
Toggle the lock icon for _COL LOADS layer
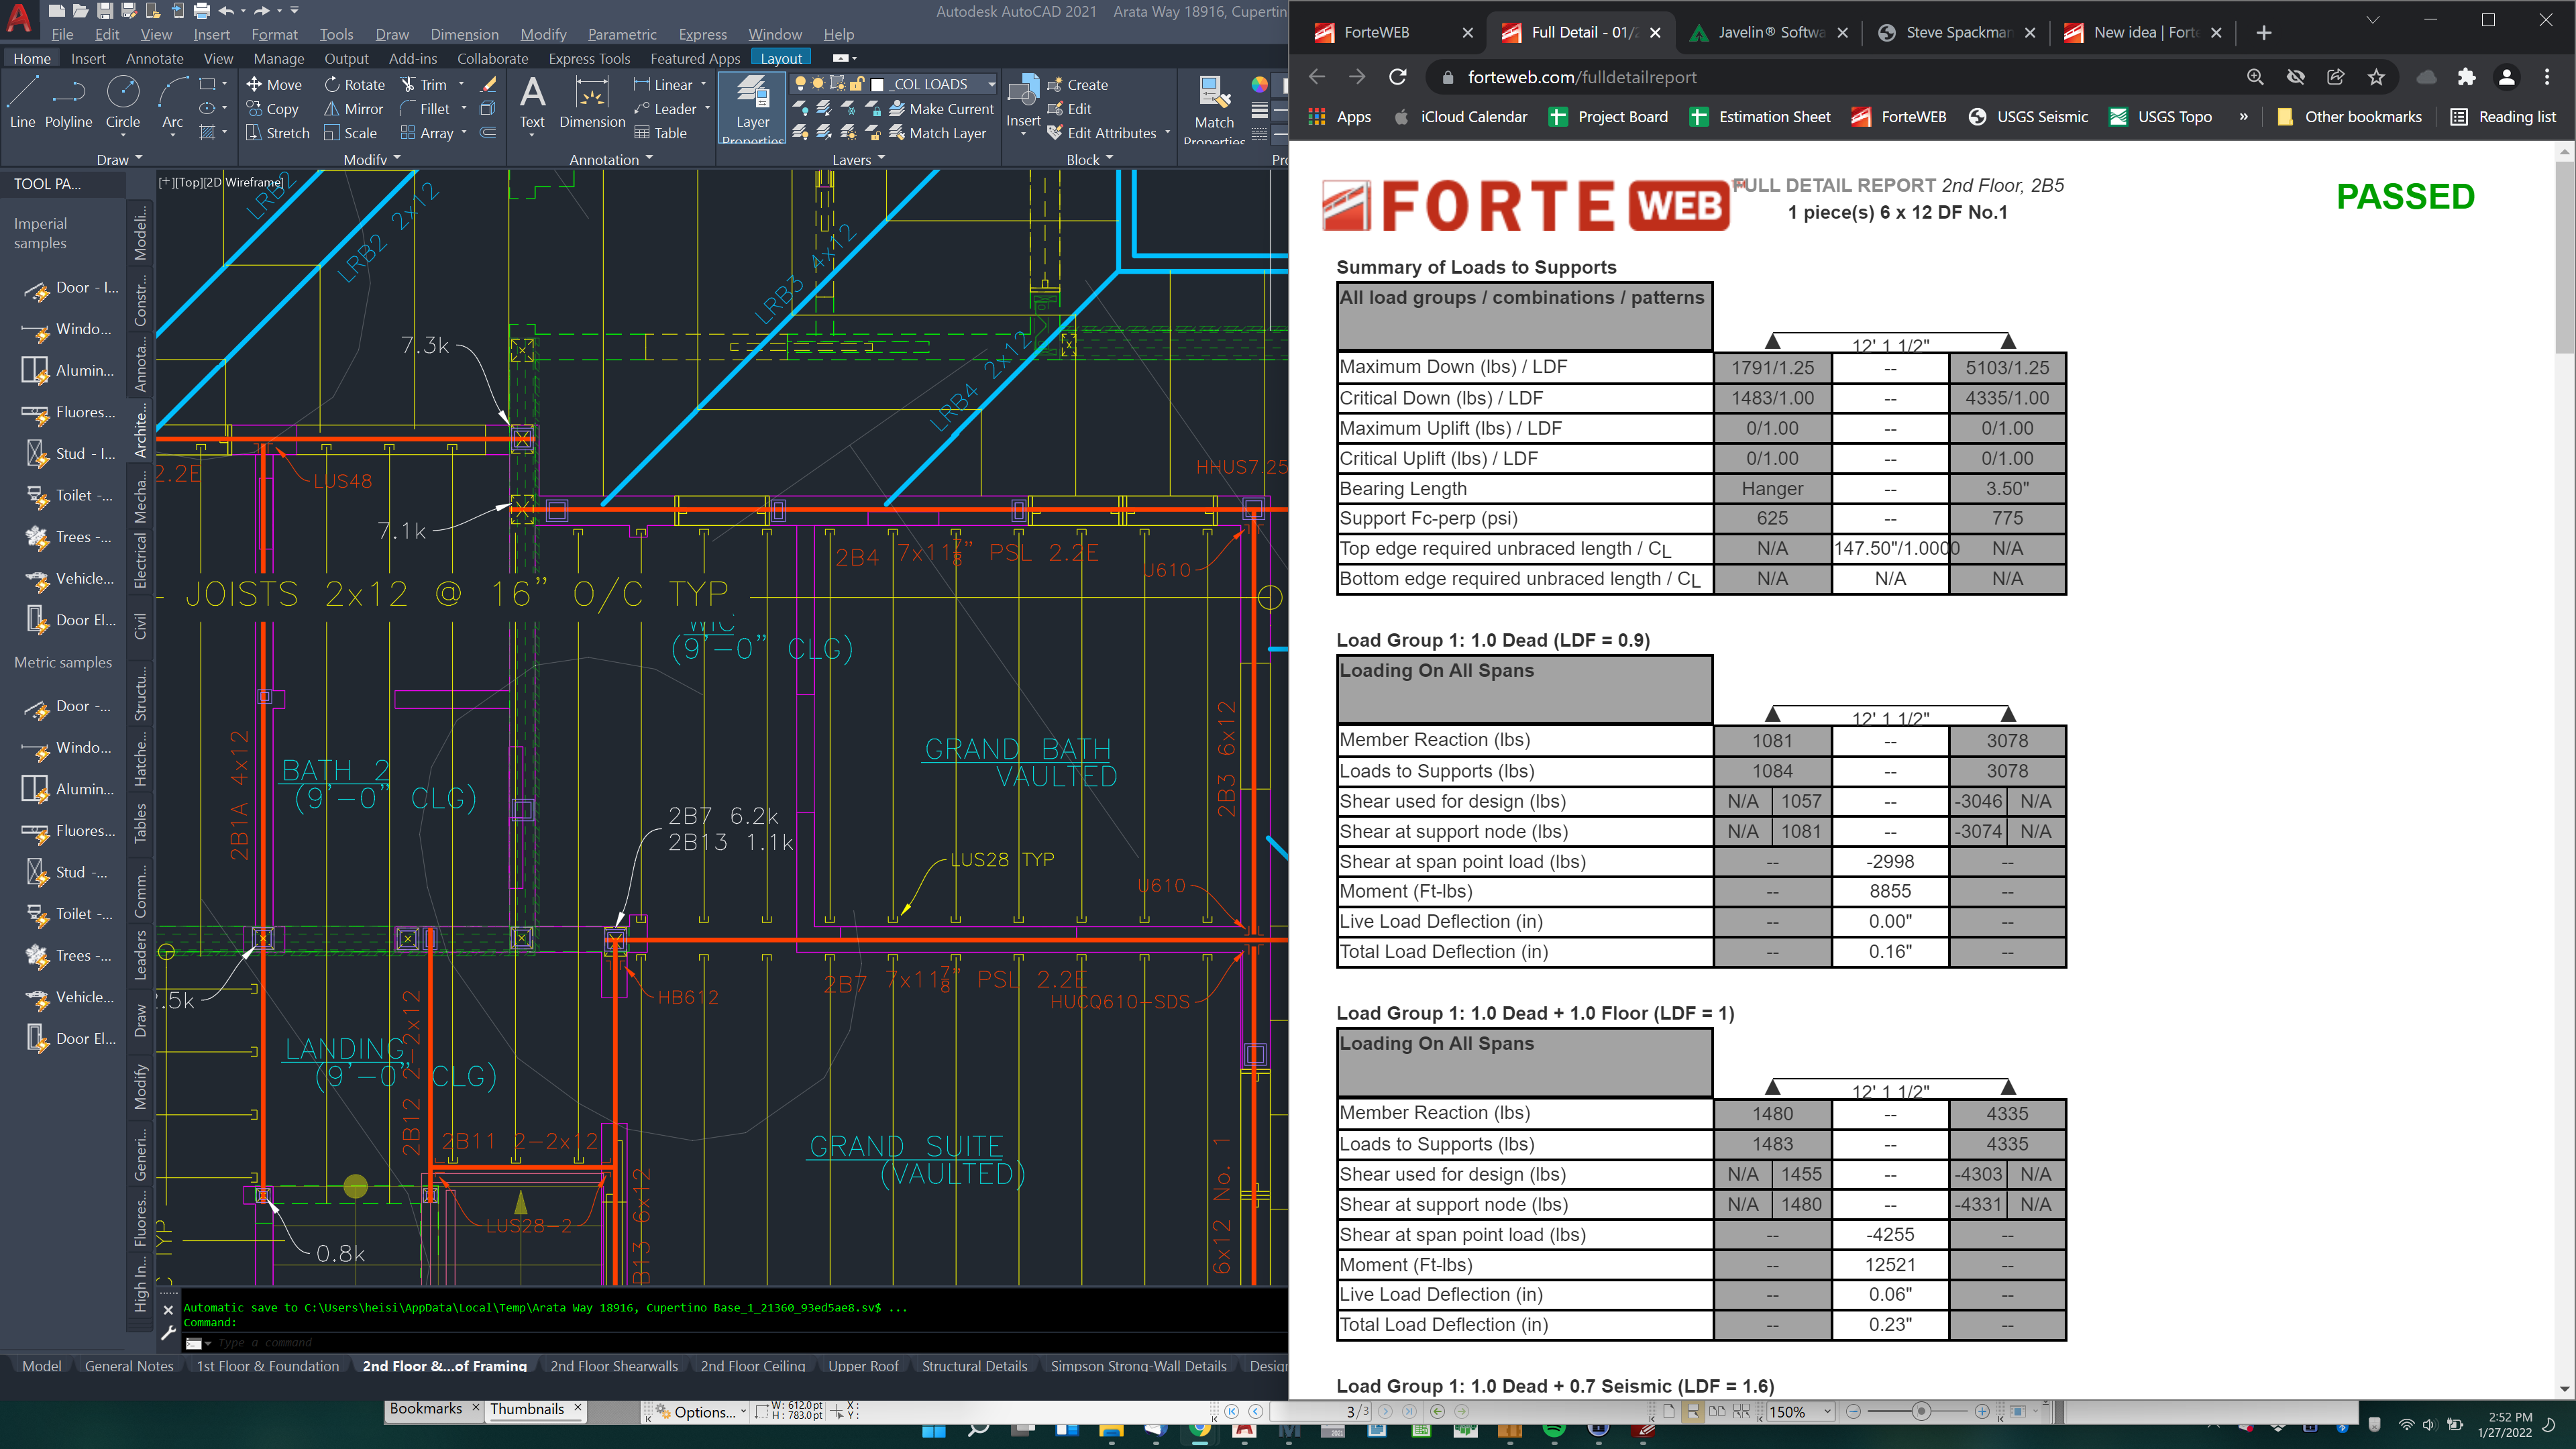pyautogui.click(x=857, y=84)
